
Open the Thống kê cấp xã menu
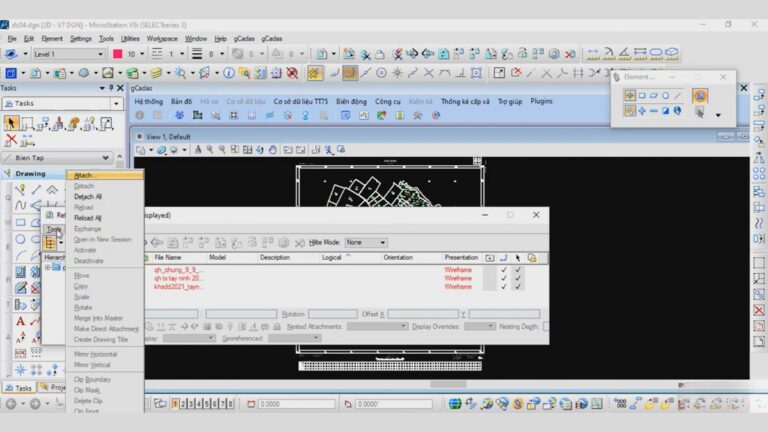click(x=465, y=101)
